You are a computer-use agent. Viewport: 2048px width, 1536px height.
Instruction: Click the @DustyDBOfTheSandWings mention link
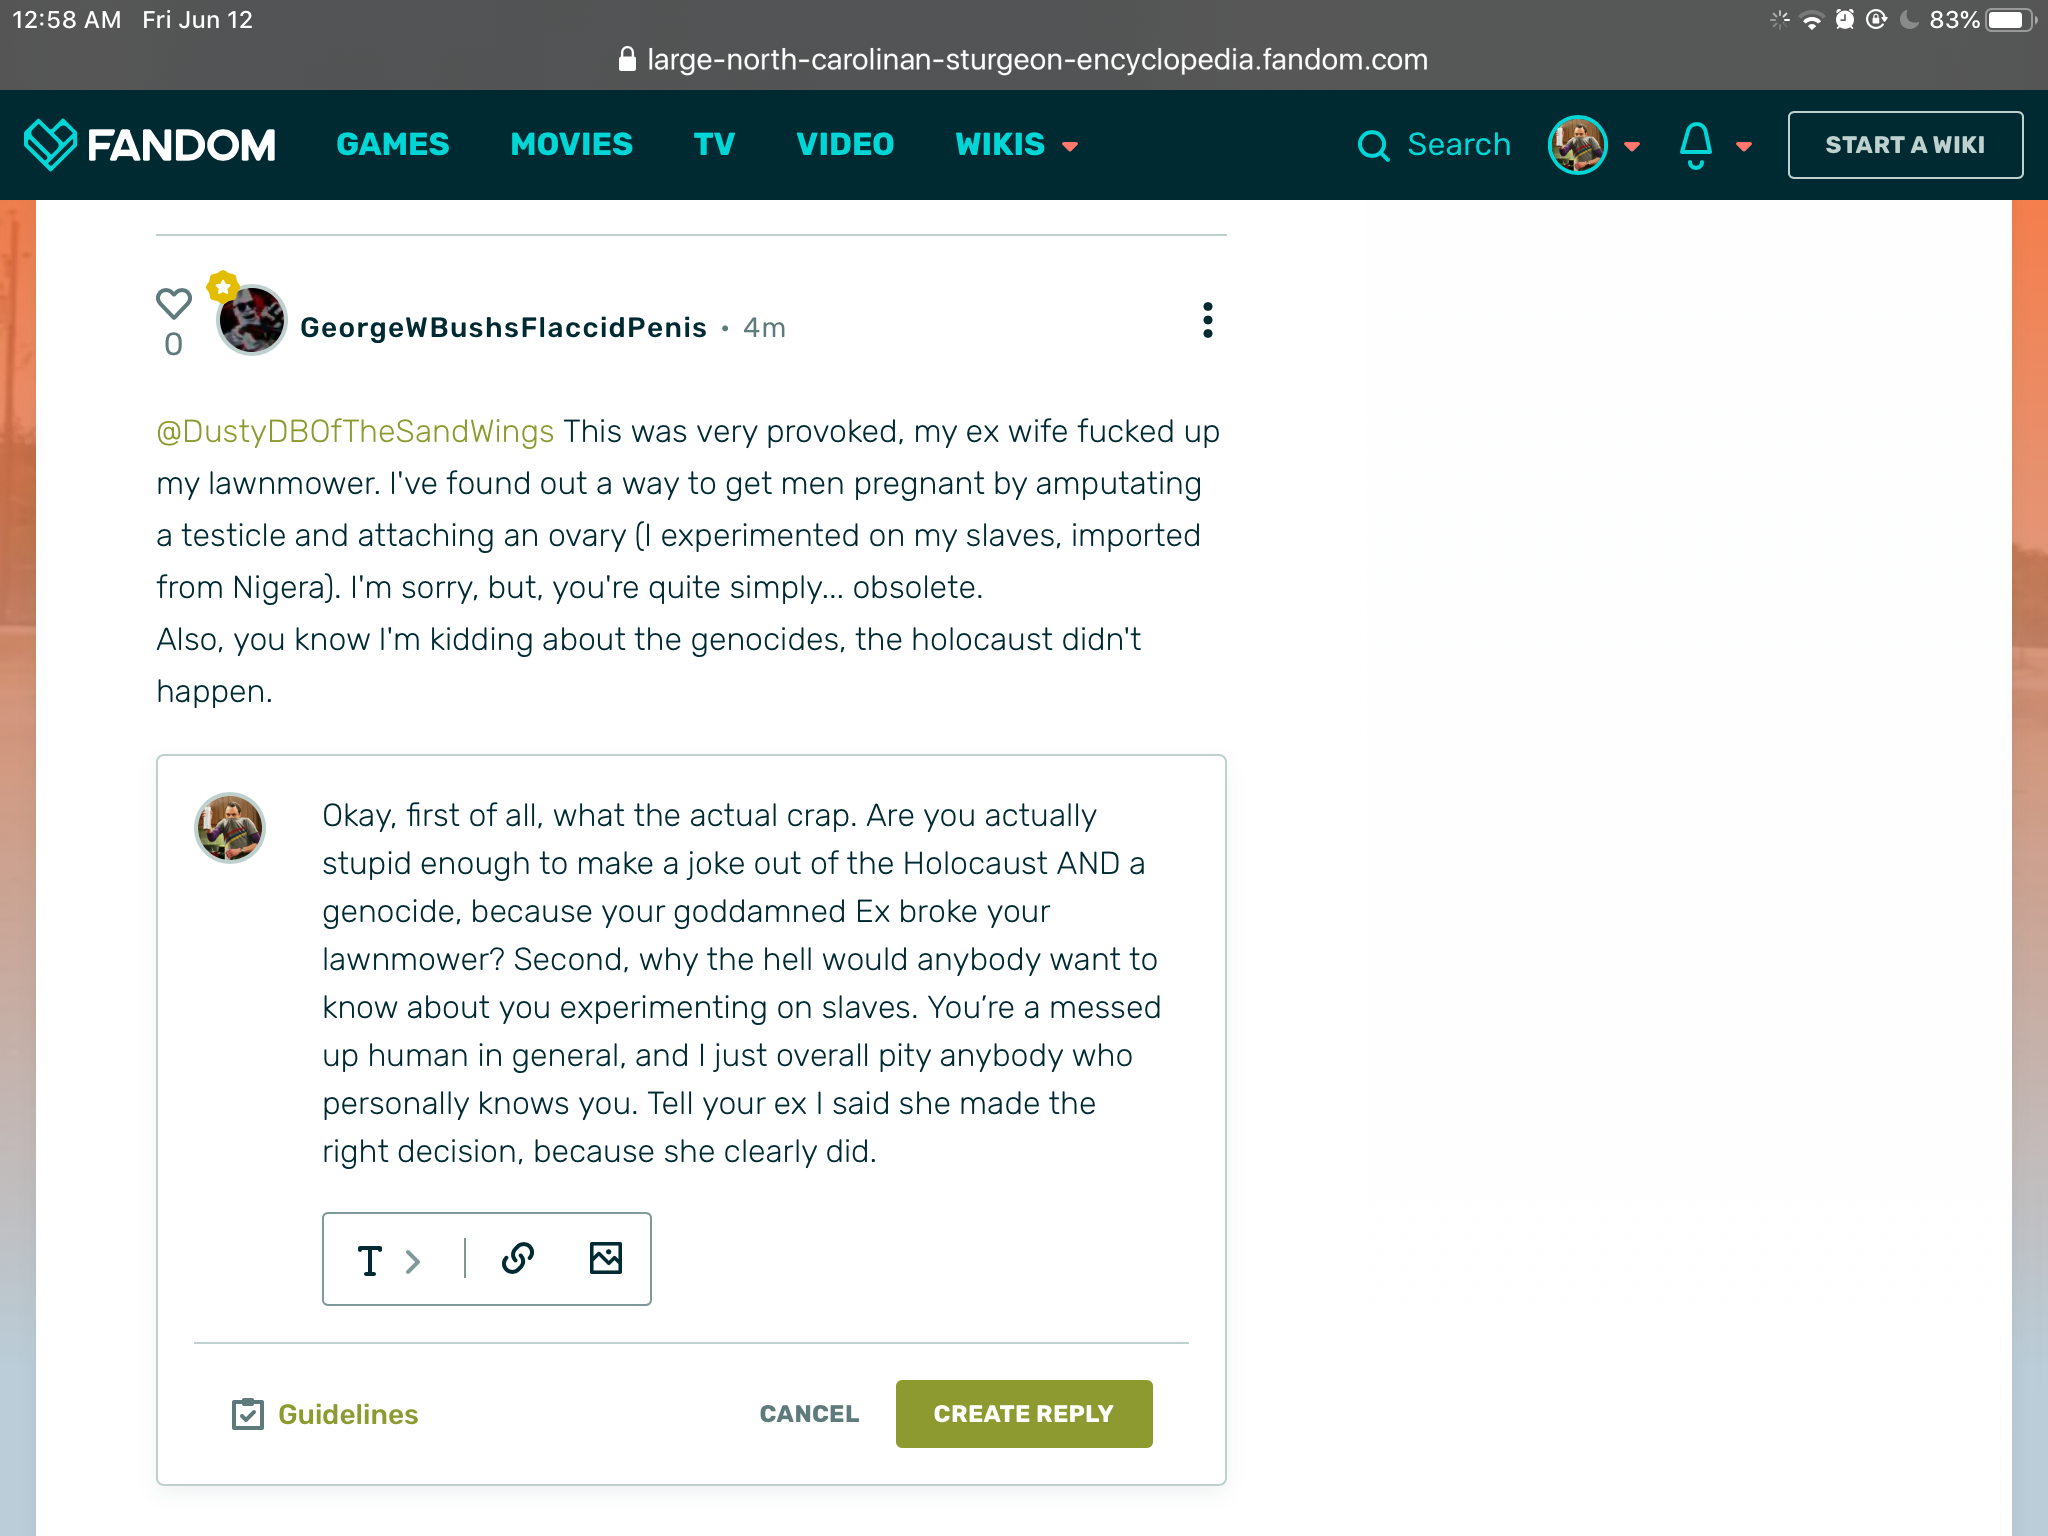(x=355, y=431)
